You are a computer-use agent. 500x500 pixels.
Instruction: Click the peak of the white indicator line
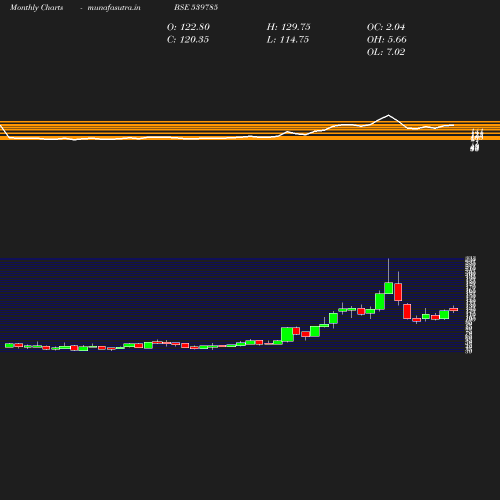388,115
